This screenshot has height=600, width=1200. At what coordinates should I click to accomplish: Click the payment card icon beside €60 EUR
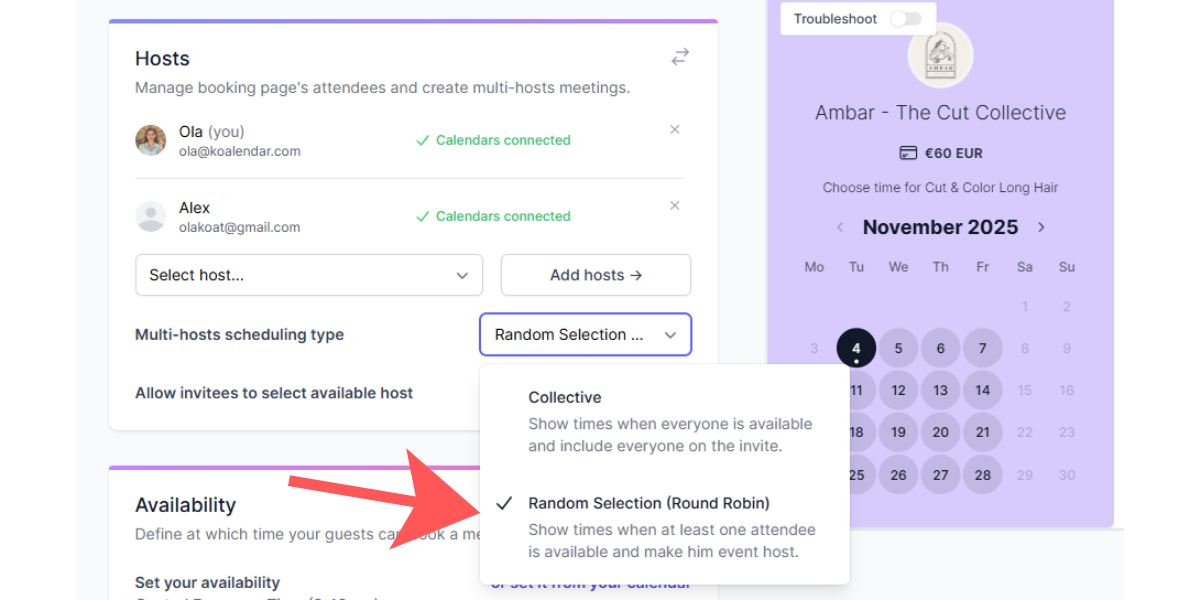pyautogui.click(x=908, y=153)
